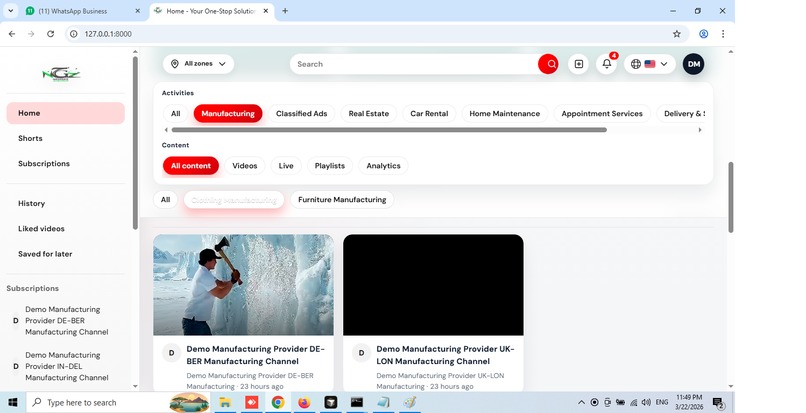The image size is (806, 413).
Task: Select the All content filter
Action: pyautogui.click(x=191, y=166)
